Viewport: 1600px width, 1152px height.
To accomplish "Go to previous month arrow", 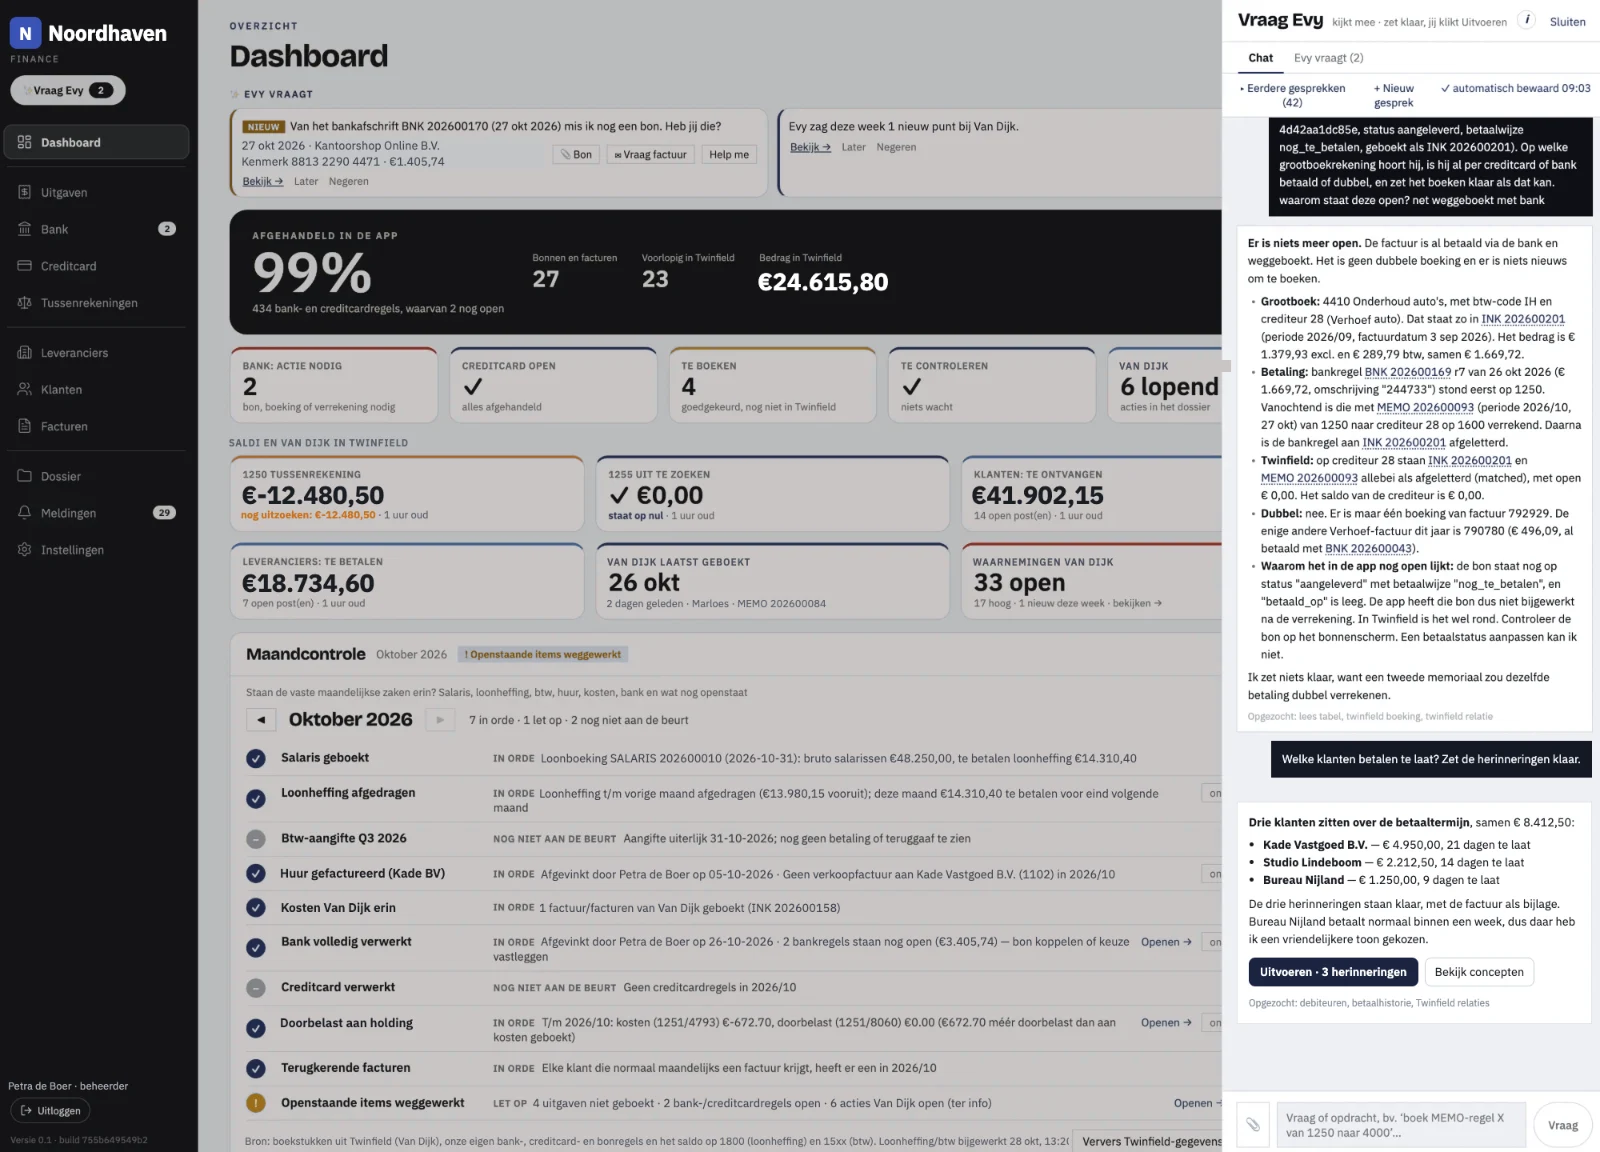I will click(x=261, y=719).
